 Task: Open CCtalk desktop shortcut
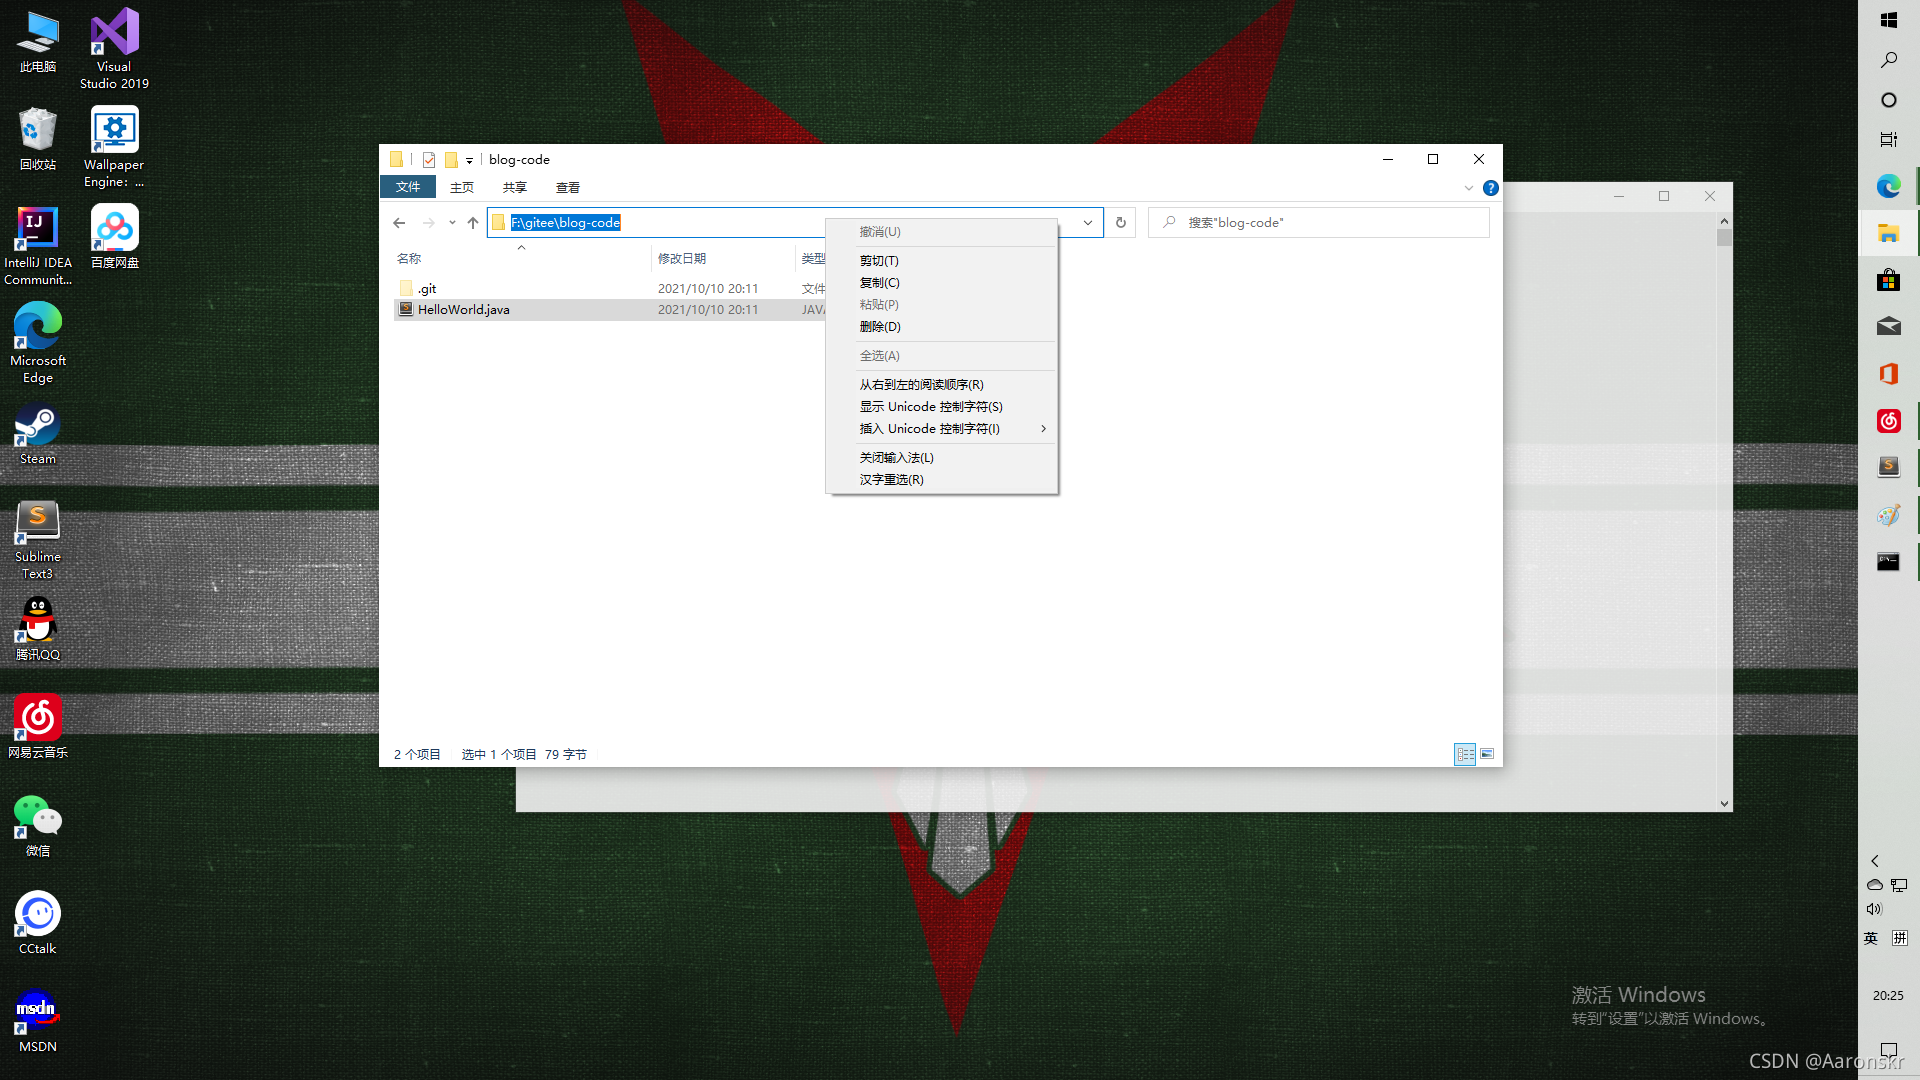(x=38, y=923)
